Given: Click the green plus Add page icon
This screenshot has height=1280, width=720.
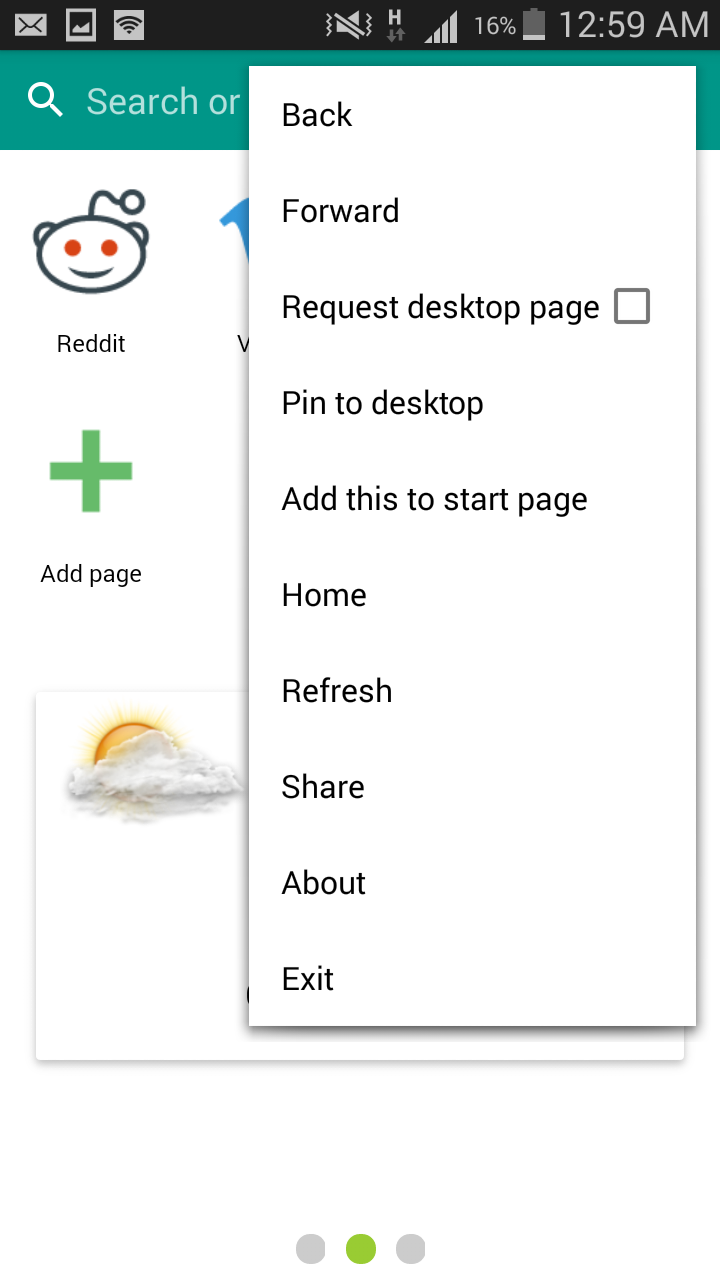Looking at the screenshot, I should [91, 471].
